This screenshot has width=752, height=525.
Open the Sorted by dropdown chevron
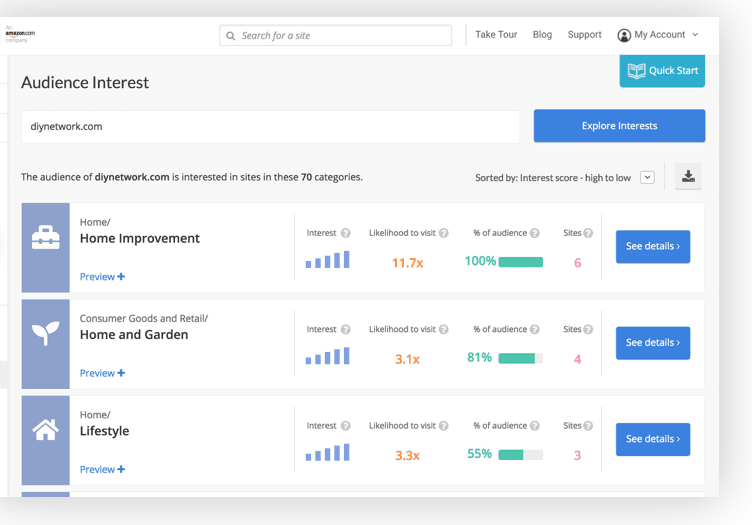(x=647, y=177)
